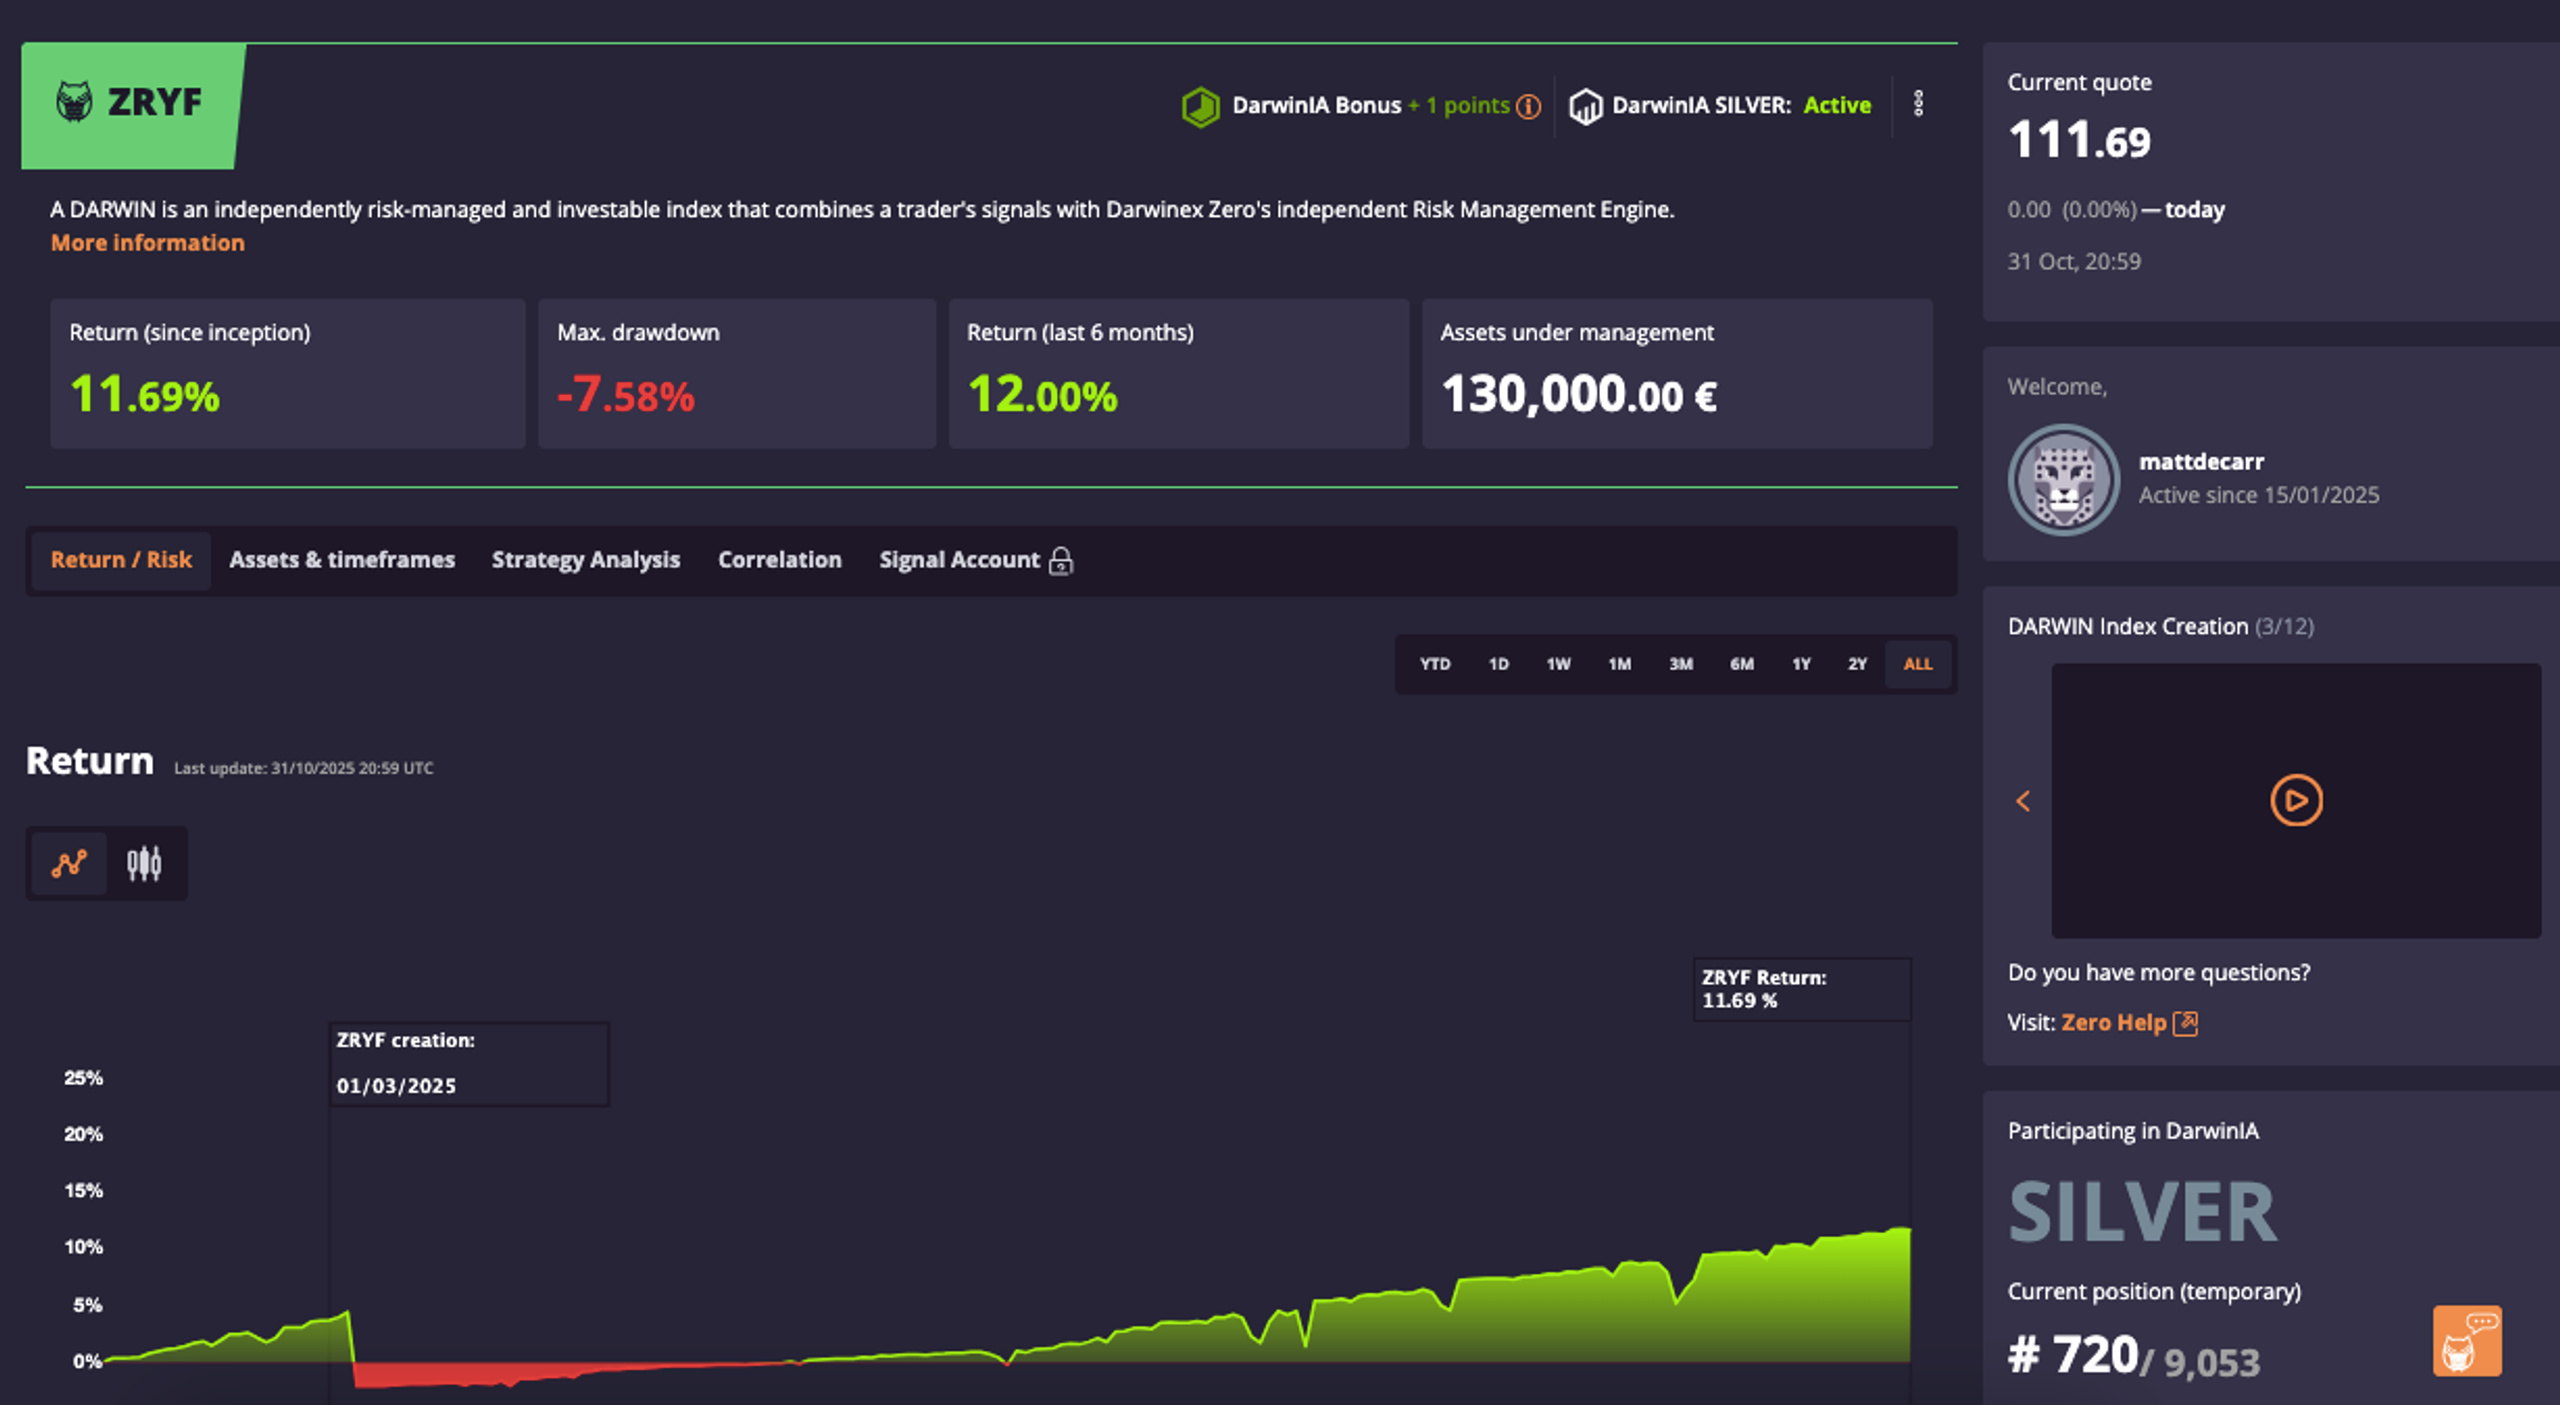Viewport: 2560px width, 1405px height.
Task: Click the DarwinIA SILVER badge icon
Action: (x=1586, y=106)
